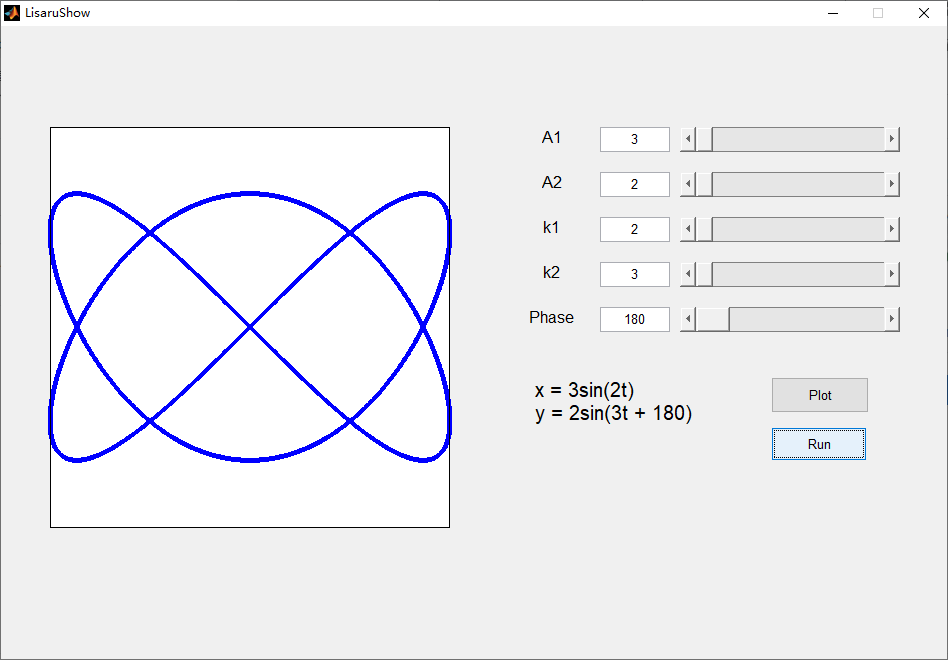Click the A2 slider left arrow
Image resolution: width=948 pixels, height=660 pixels.
(x=688, y=184)
